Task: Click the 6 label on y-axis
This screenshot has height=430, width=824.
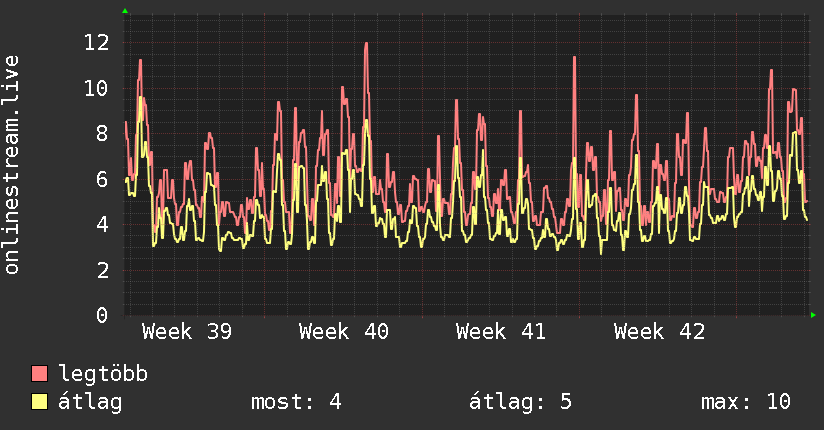Action: click(102, 179)
